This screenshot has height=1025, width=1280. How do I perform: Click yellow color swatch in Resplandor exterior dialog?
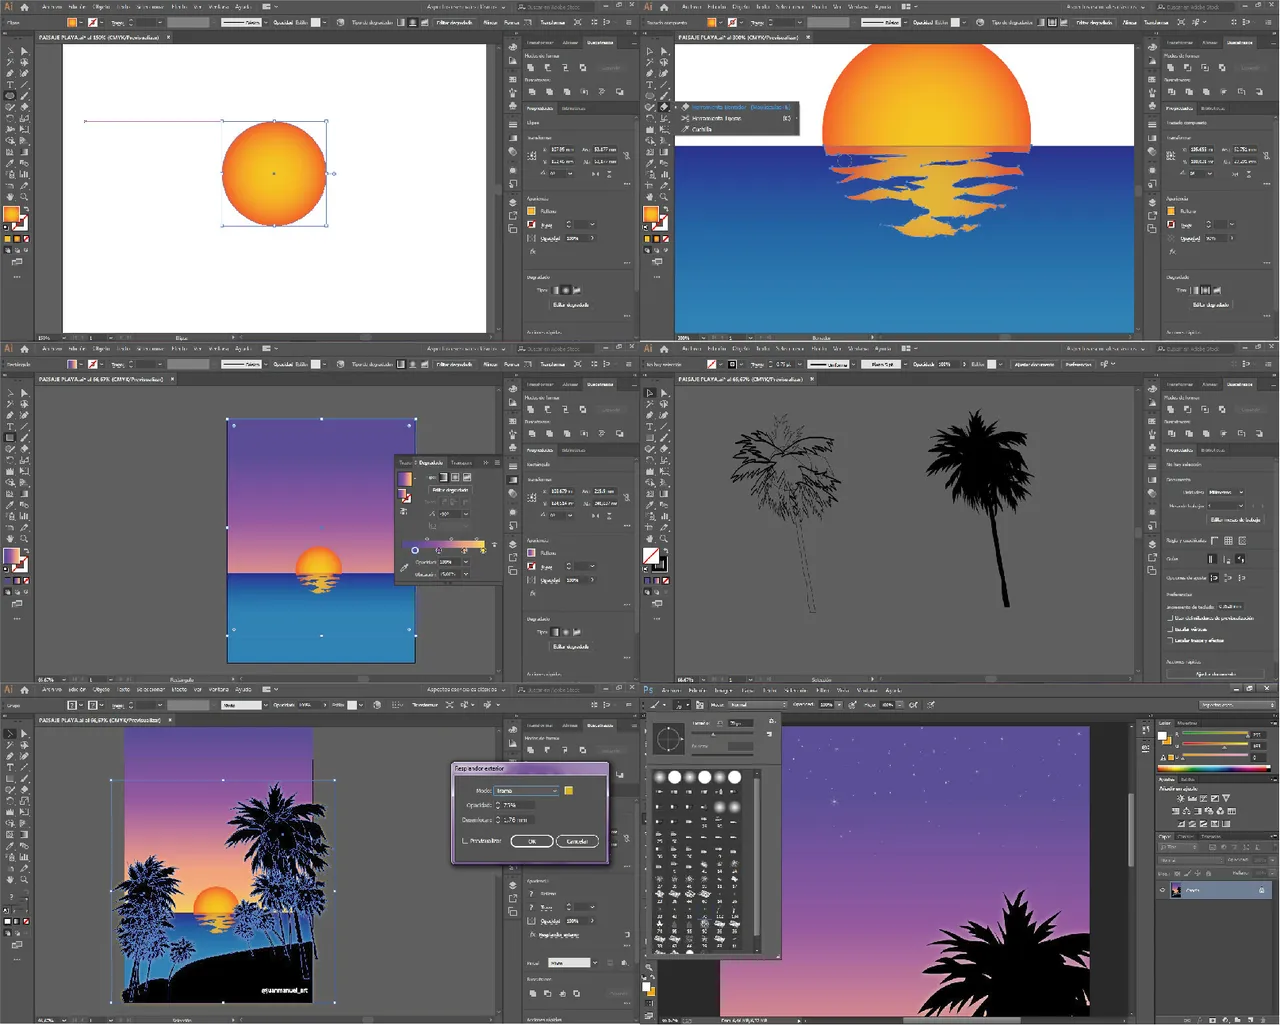[x=569, y=791]
